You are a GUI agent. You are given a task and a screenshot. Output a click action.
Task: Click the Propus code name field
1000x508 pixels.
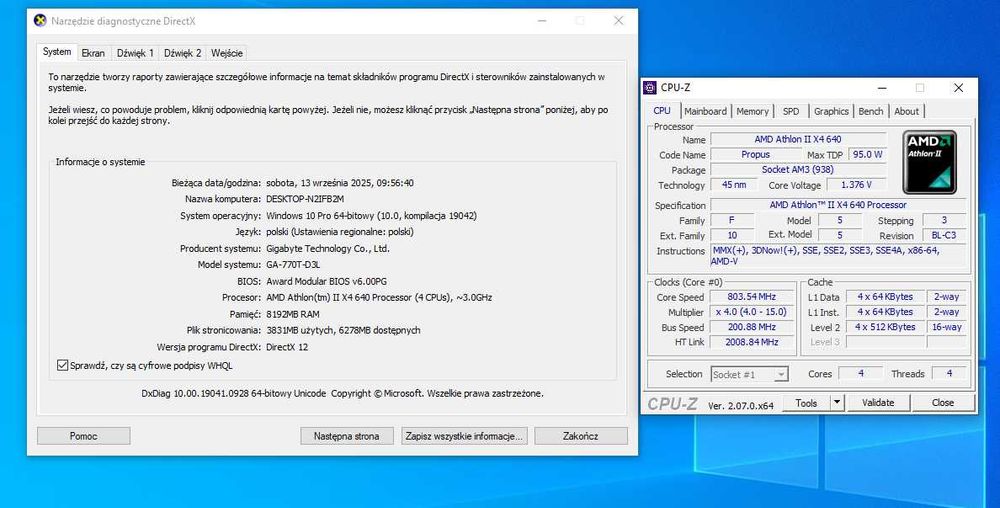point(756,154)
